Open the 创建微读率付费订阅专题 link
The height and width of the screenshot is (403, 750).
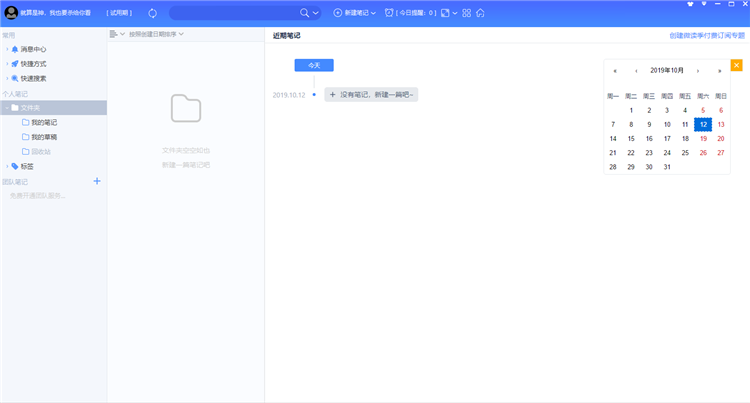pos(706,35)
